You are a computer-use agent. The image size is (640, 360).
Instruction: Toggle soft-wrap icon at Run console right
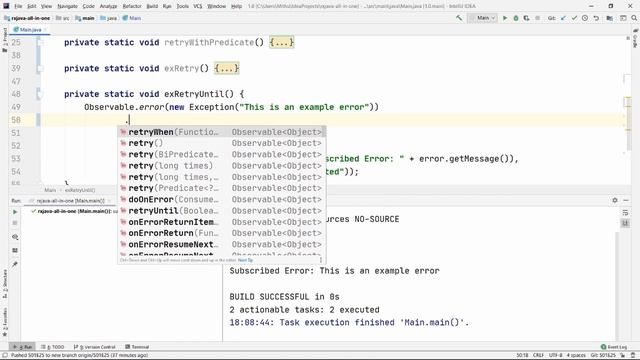point(625,213)
